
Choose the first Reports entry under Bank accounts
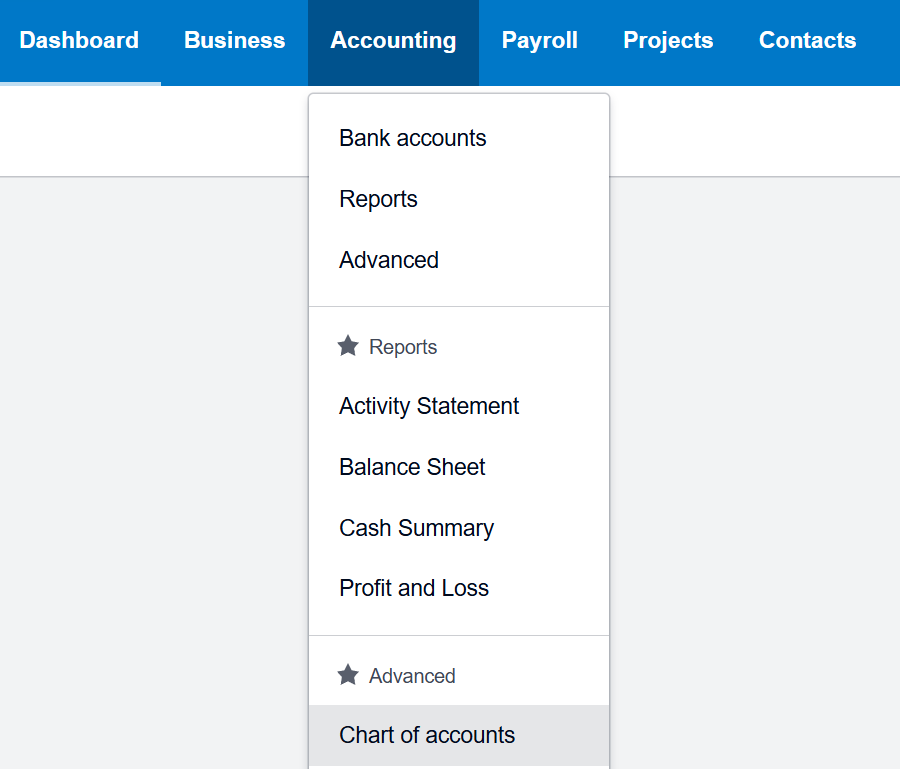tap(378, 199)
